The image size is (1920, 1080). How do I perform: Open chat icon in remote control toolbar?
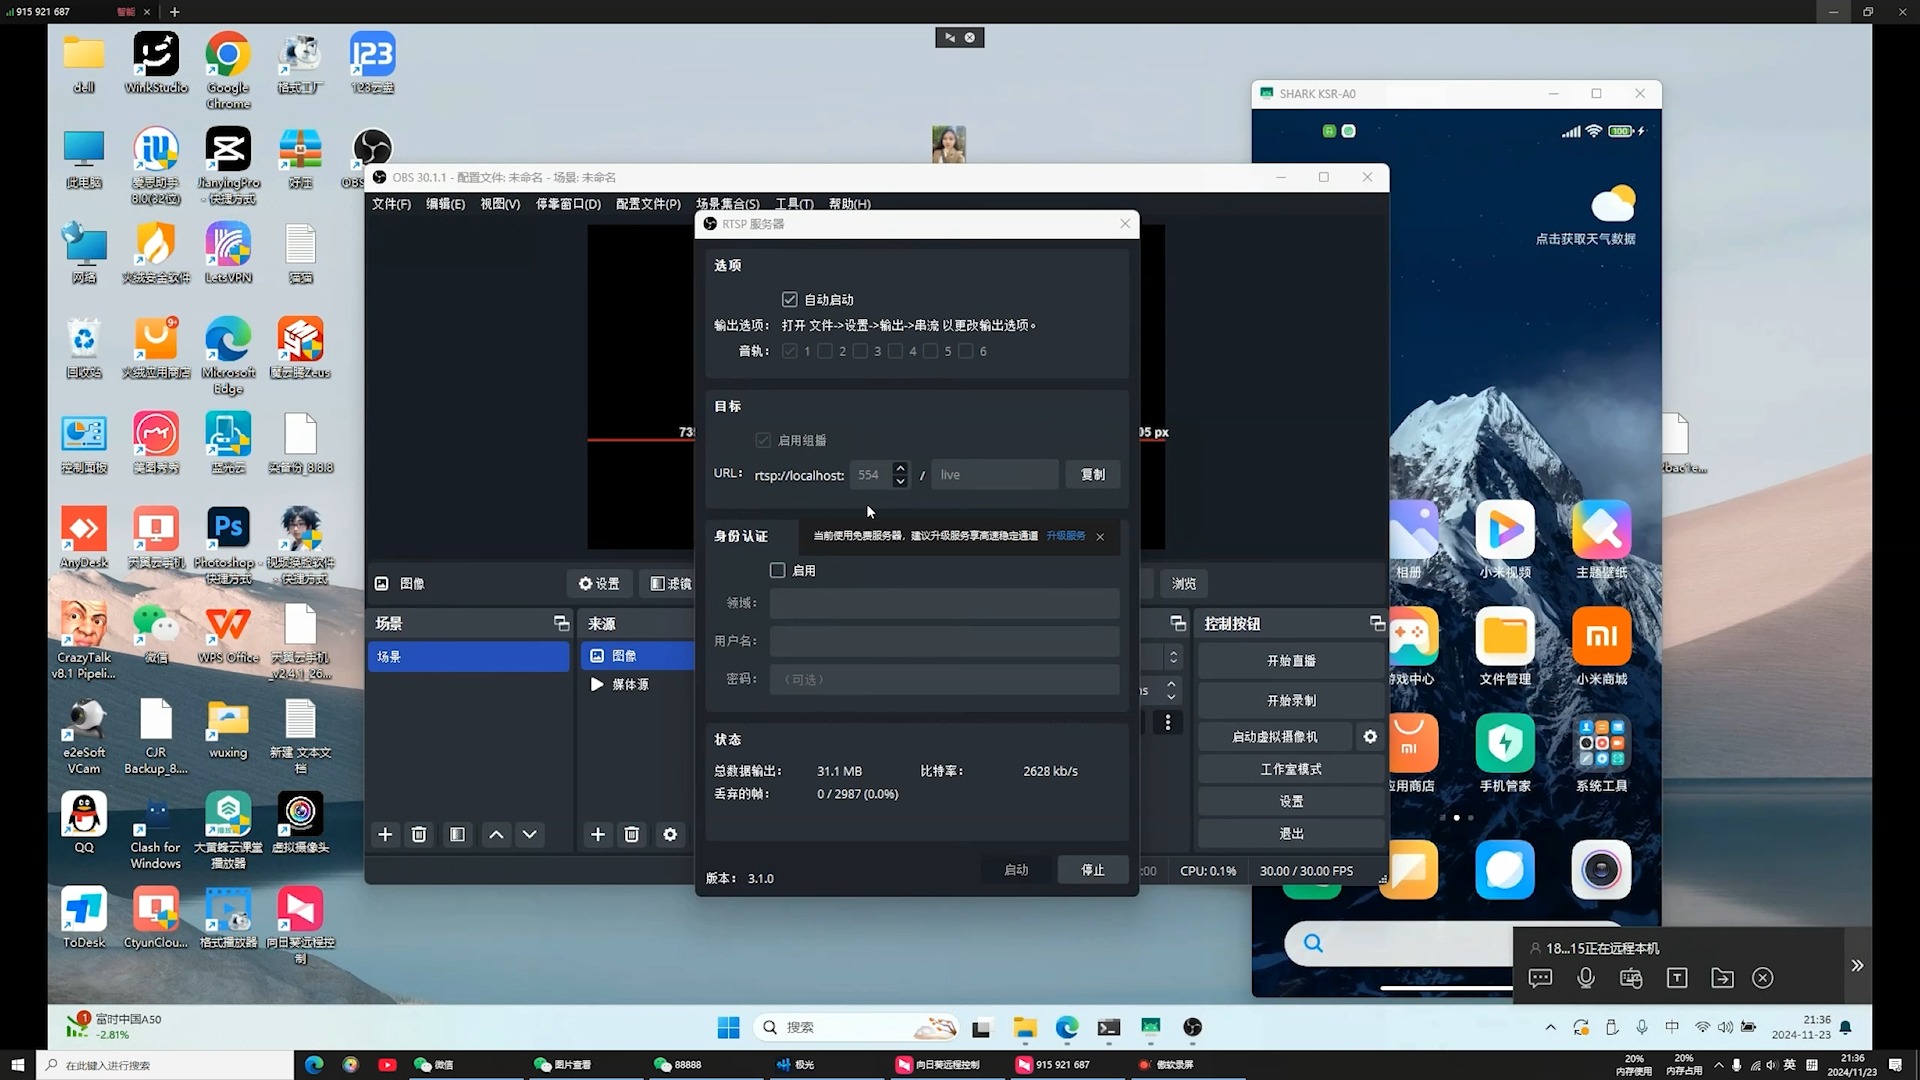click(1540, 978)
